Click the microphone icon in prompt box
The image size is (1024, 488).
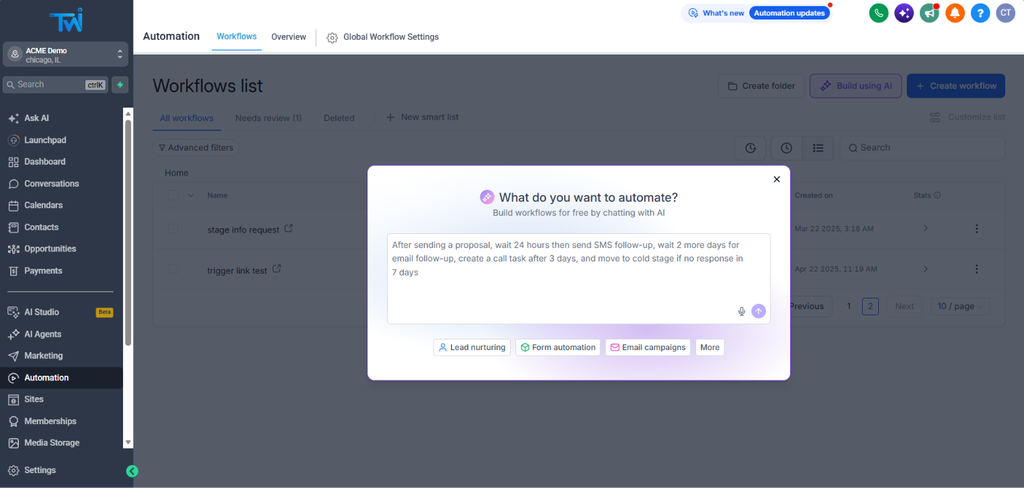tap(741, 312)
